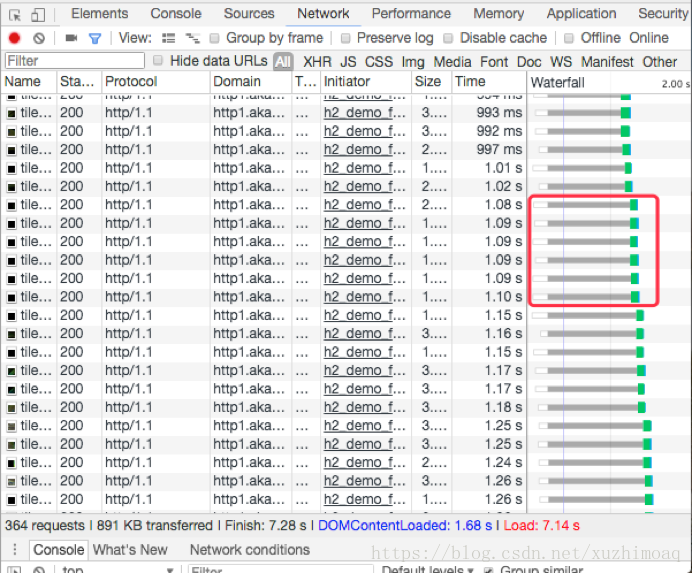
Task: Open the Elements tab
Action: coord(100,14)
